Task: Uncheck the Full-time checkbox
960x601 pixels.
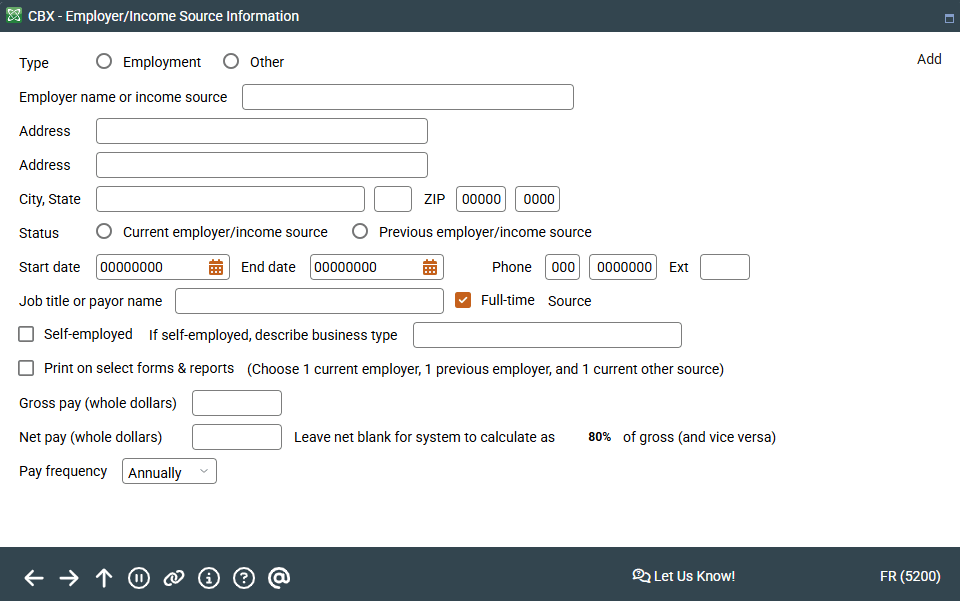Action: pyautogui.click(x=463, y=299)
